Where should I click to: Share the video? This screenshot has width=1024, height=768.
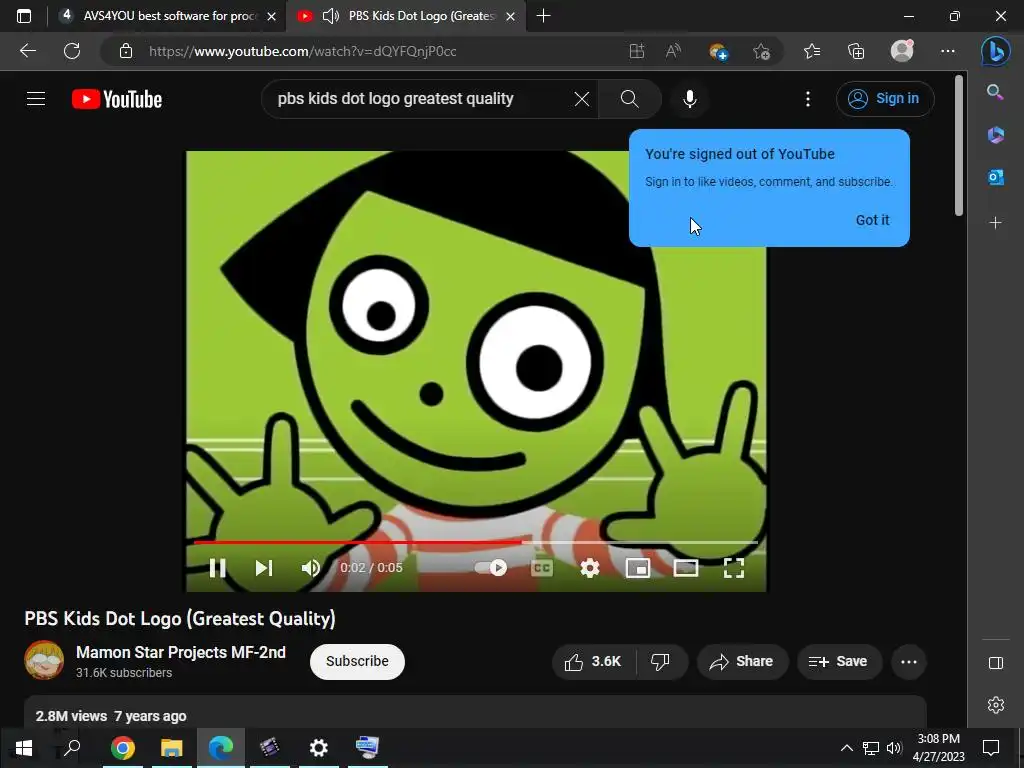tap(742, 662)
